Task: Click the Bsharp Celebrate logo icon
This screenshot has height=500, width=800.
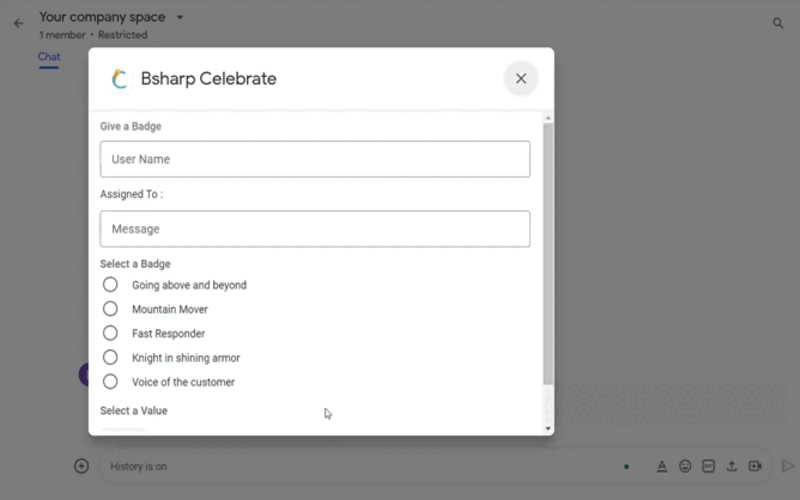Action: 119,79
